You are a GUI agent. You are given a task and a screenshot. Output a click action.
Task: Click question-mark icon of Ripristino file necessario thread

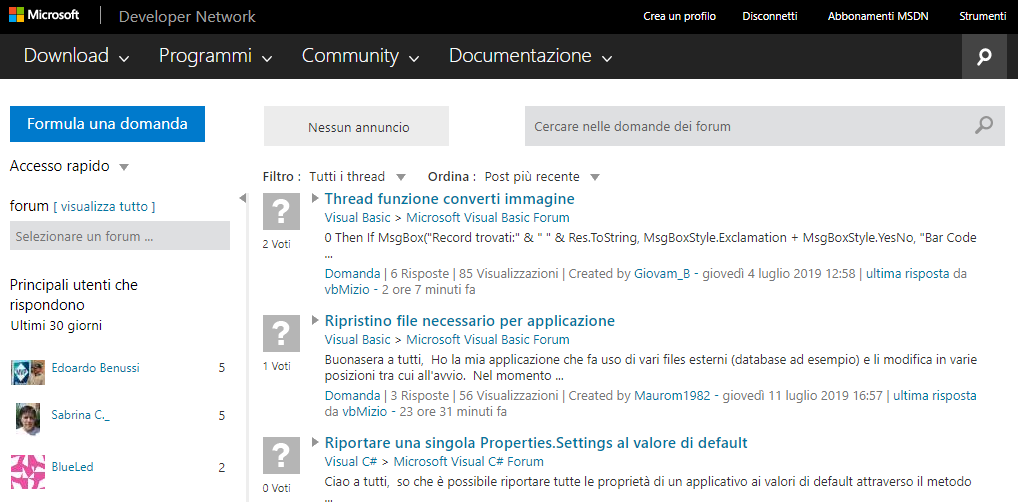pyautogui.click(x=281, y=334)
